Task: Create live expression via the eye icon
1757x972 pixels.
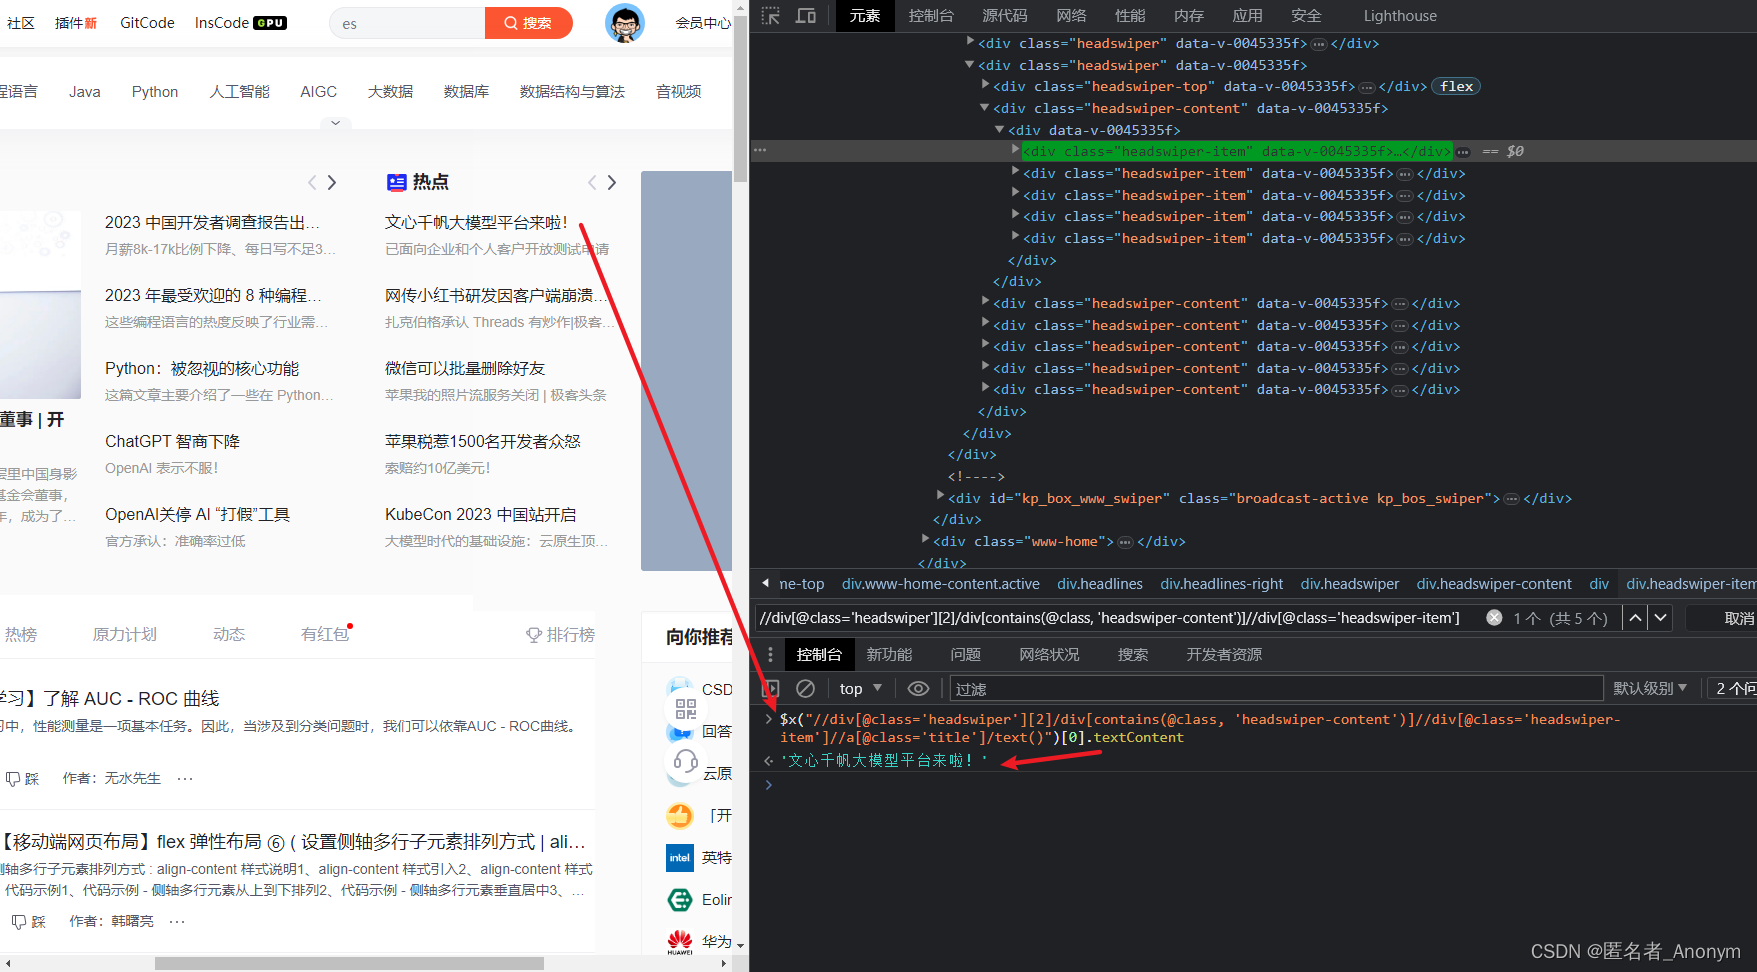Action: (918, 689)
